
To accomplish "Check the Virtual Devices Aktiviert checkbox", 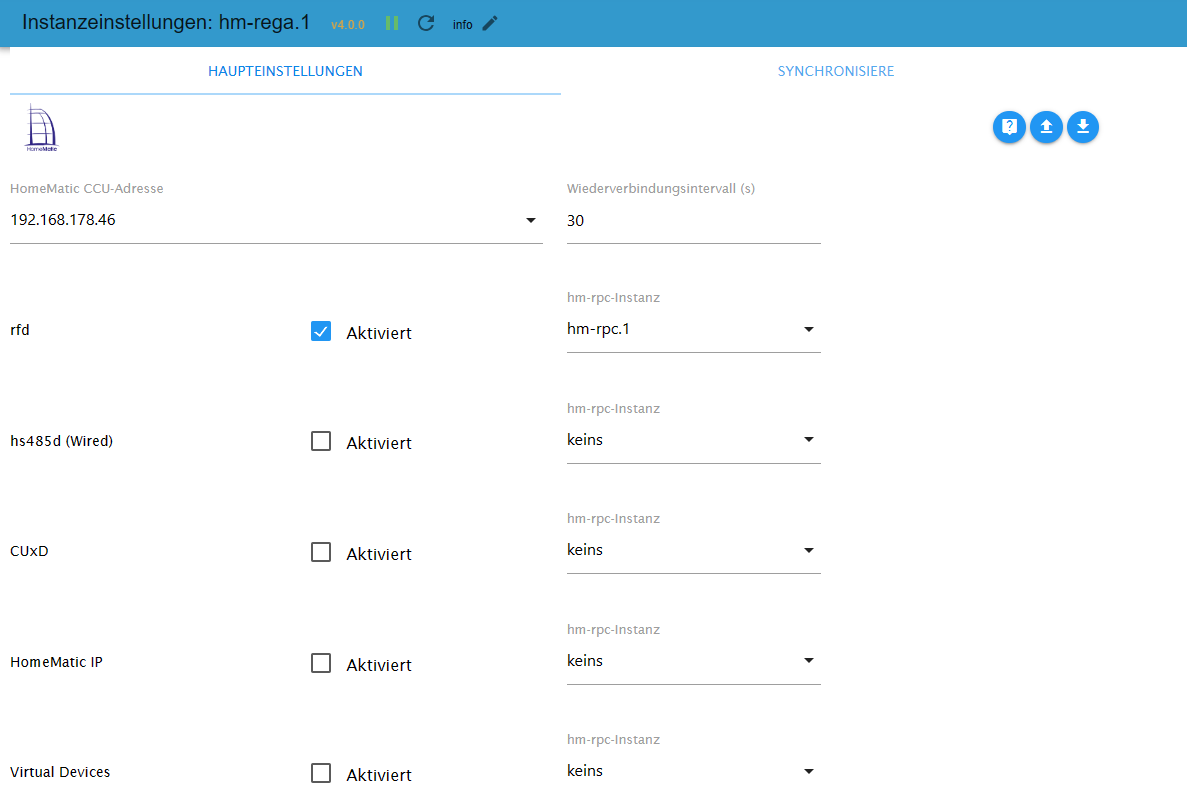I will click(x=321, y=774).
